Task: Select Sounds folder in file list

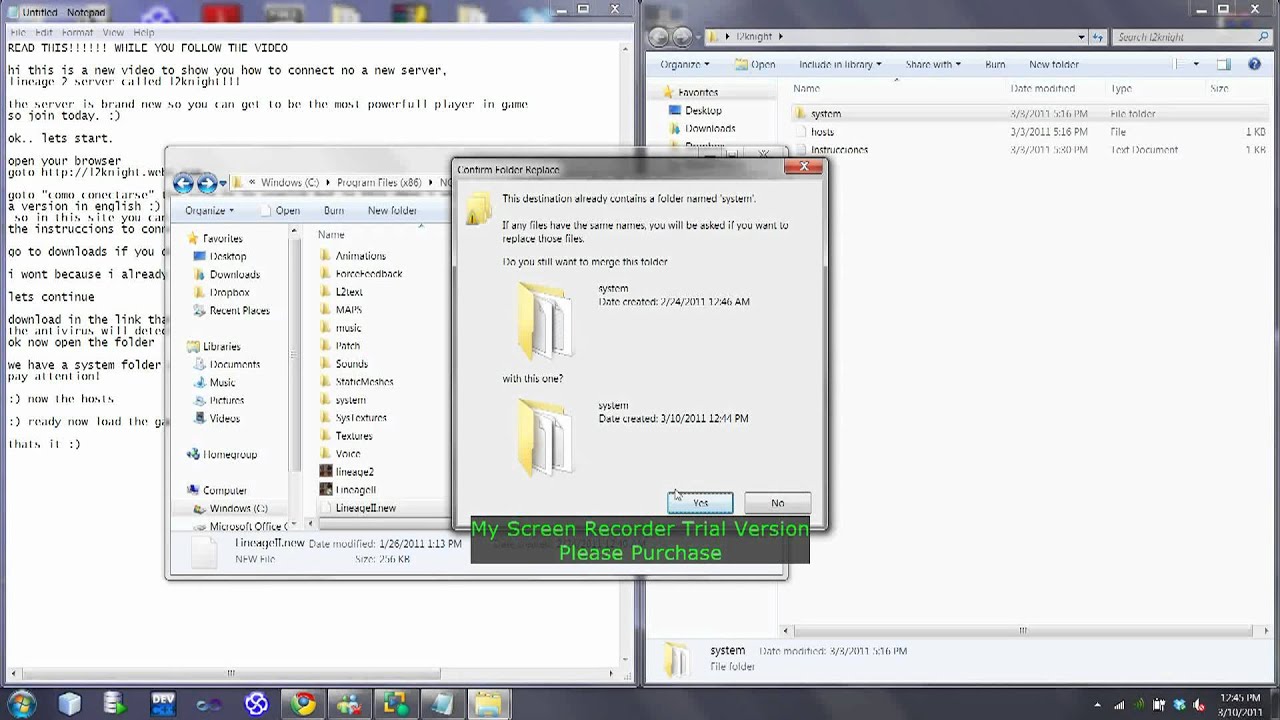Action: [351, 364]
